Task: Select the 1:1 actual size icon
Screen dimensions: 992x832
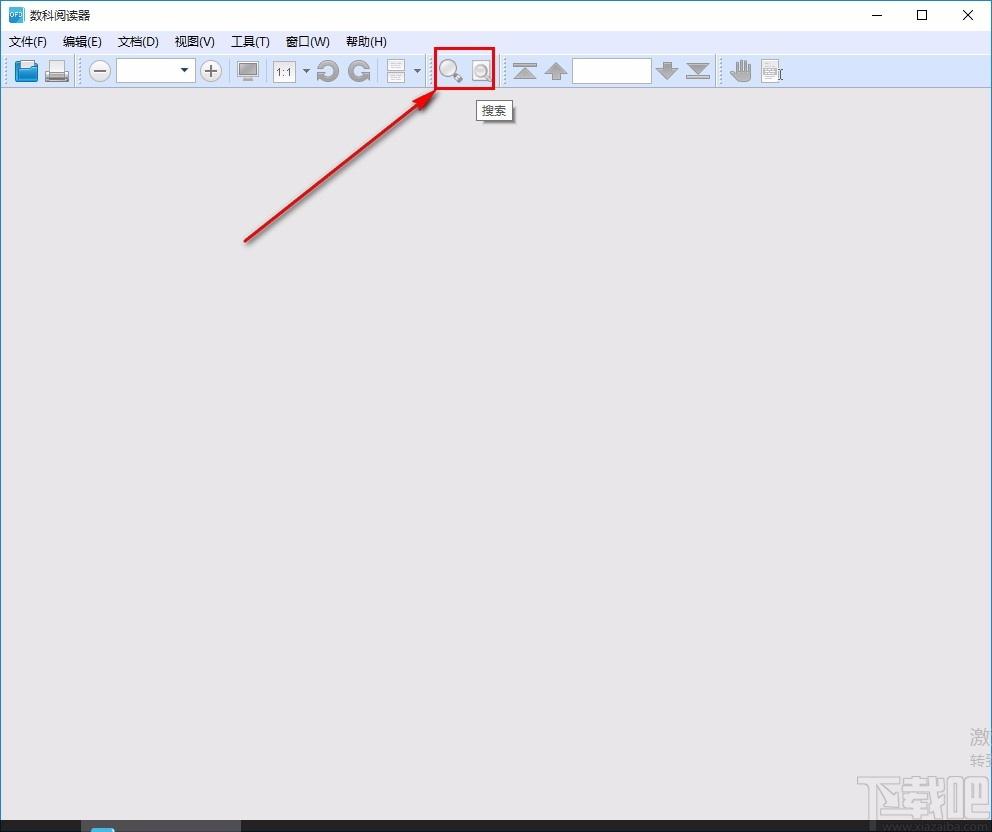Action: pos(284,71)
